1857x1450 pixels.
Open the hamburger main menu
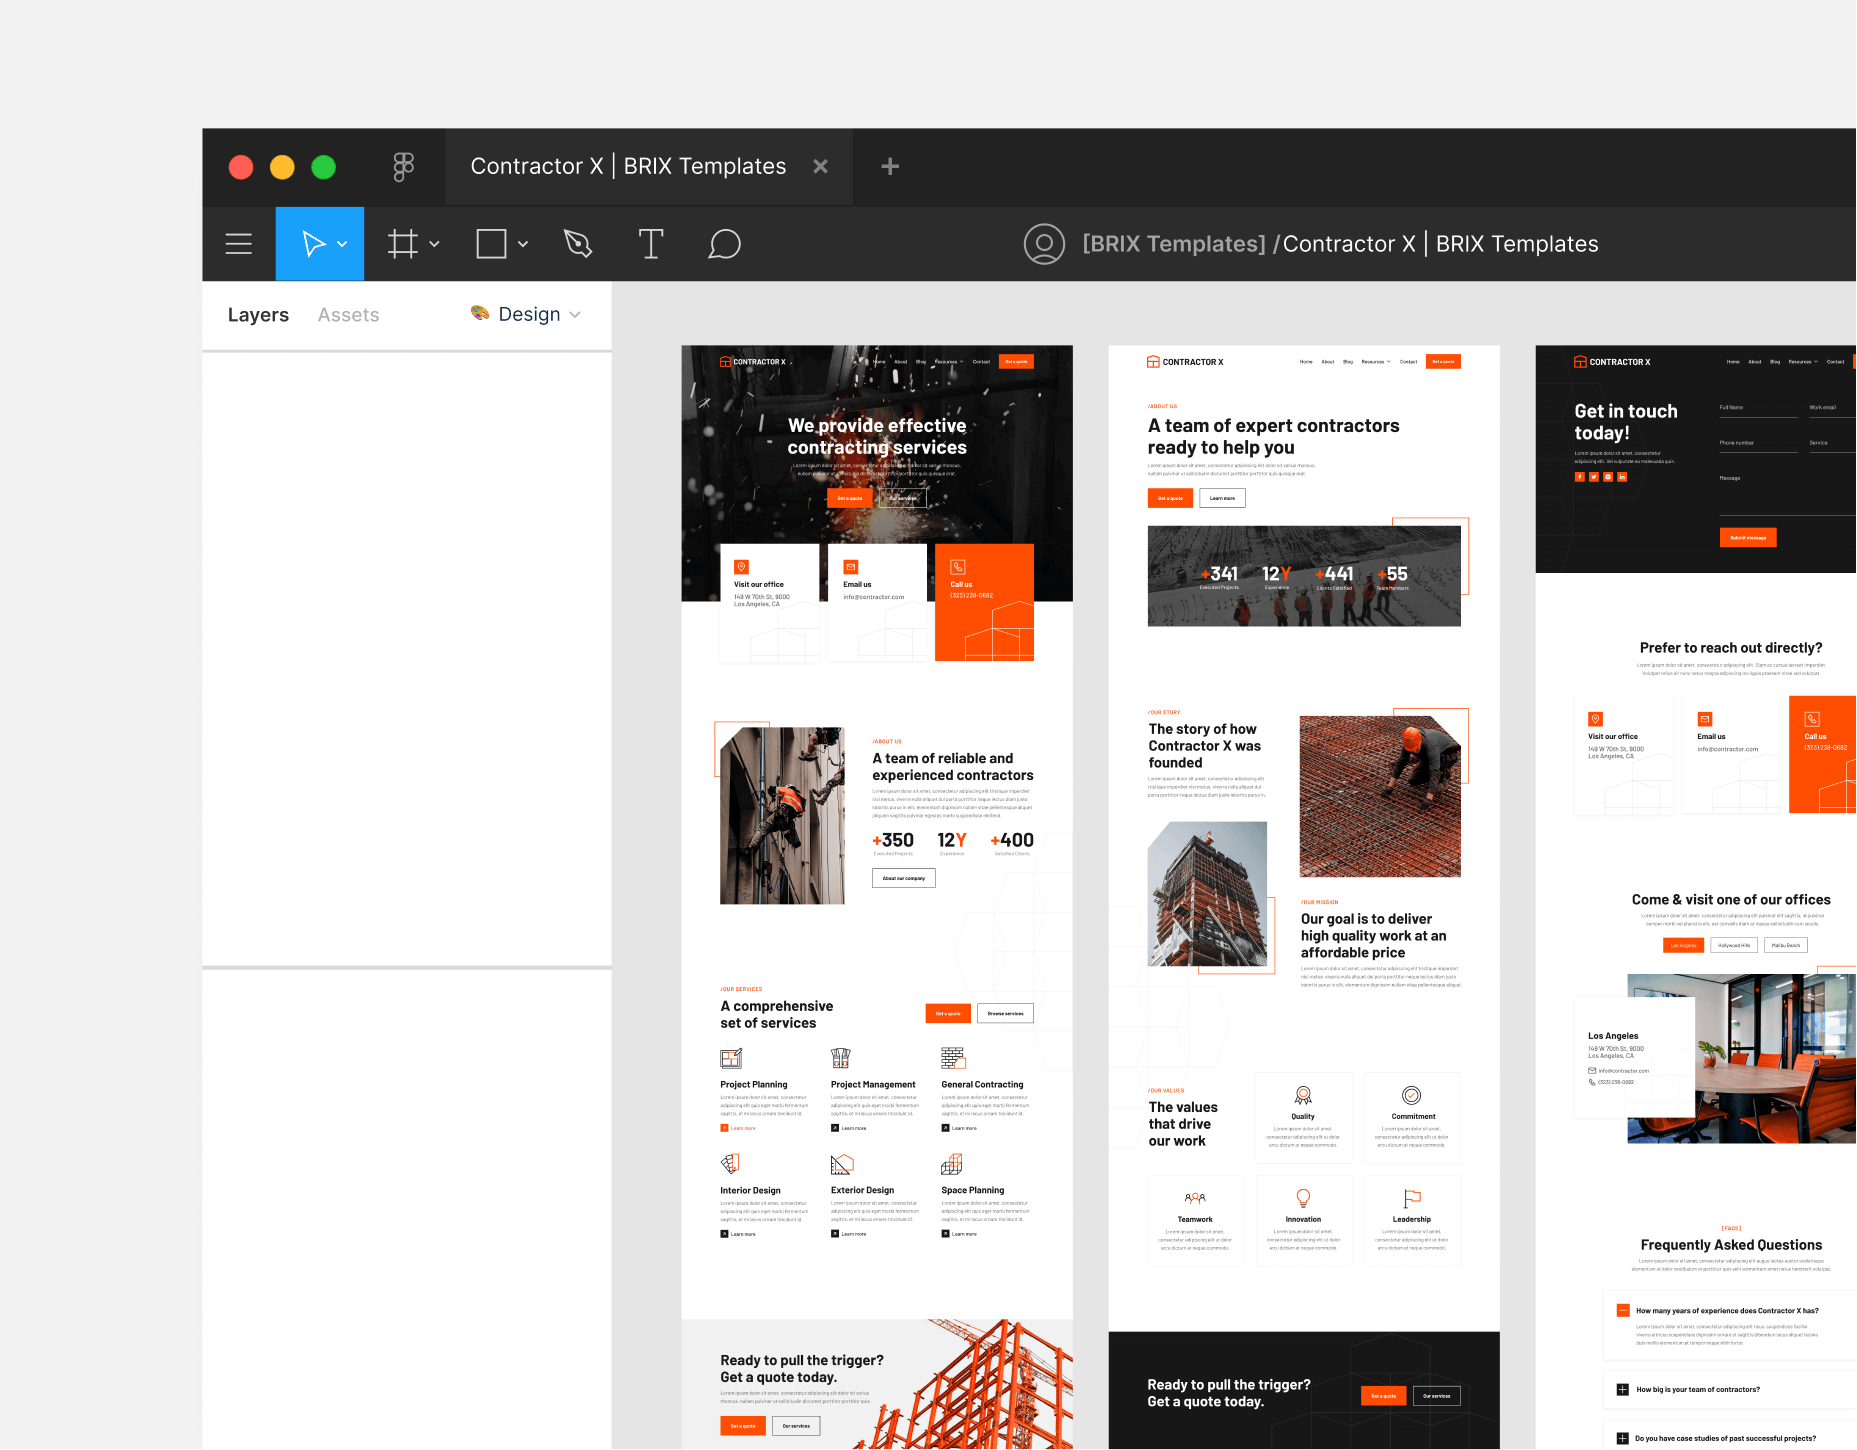[x=239, y=244]
